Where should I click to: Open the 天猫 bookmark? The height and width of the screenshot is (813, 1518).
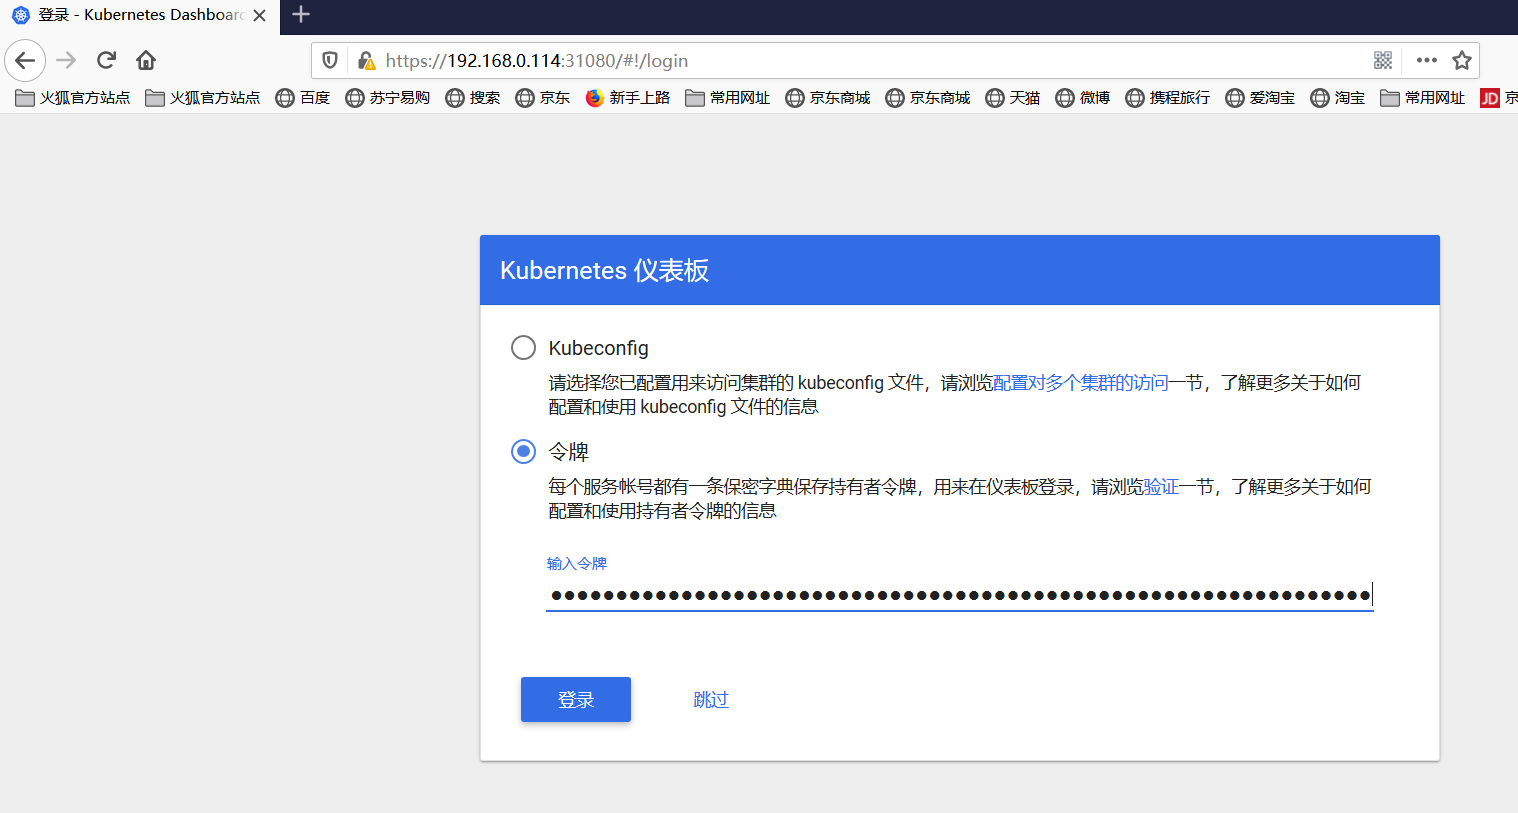tap(1013, 98)
